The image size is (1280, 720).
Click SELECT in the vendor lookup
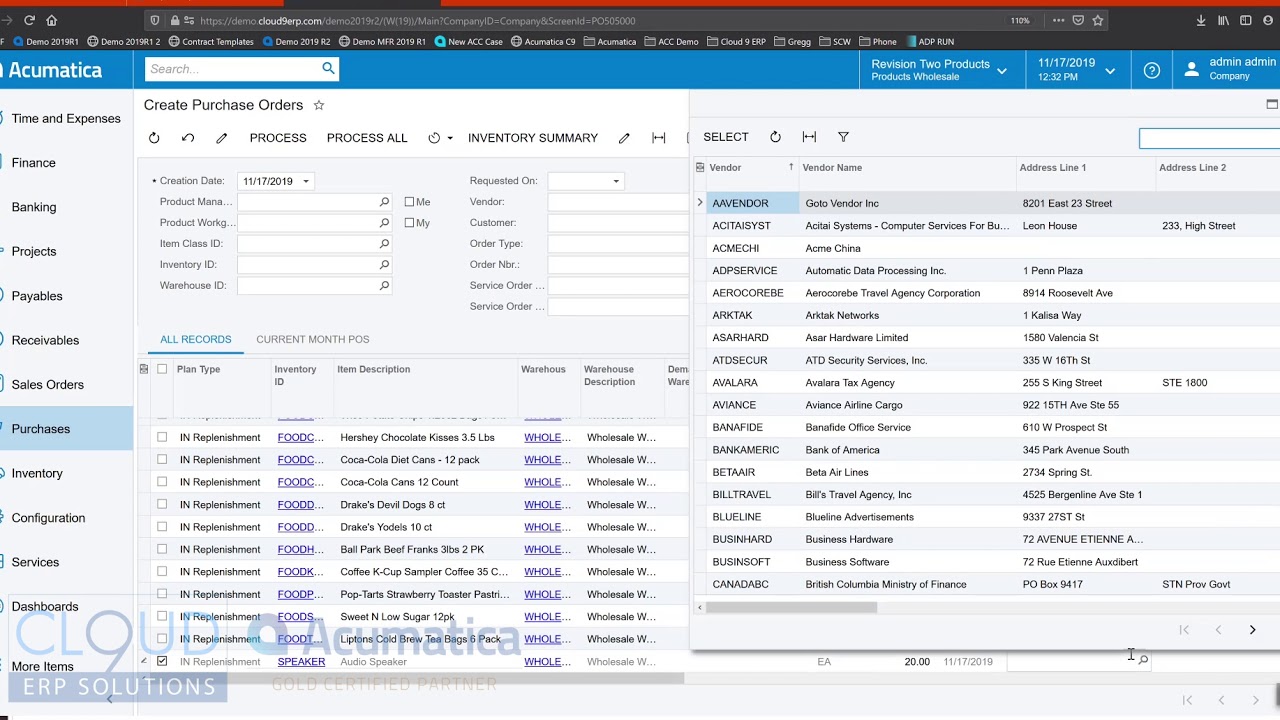(726, 137)
